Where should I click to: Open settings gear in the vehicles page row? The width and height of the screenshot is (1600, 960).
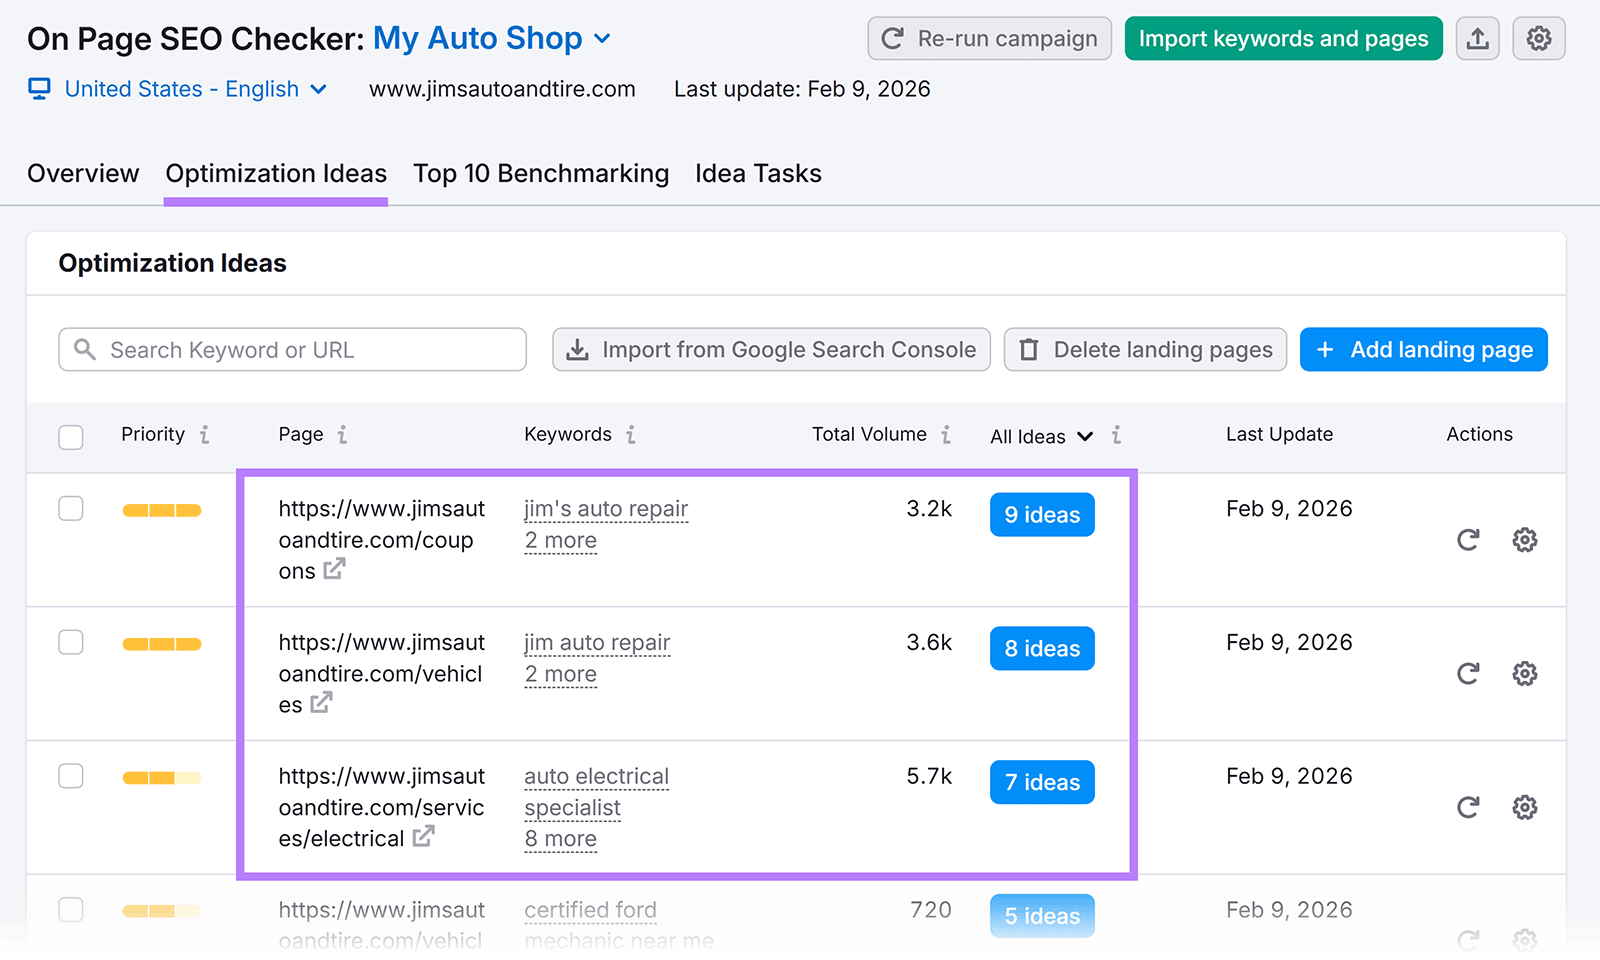click(x=1525, y=673)
